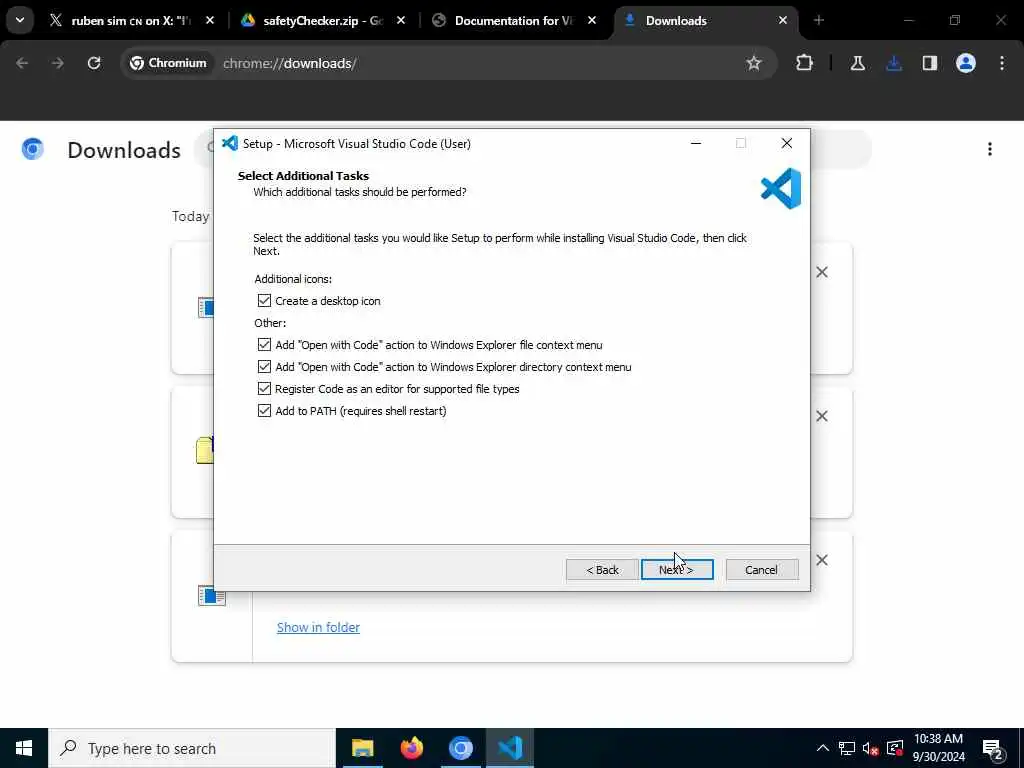Close the Downloads tab
Viewport: 1024px width, 768px height.
pyautogui.click(x=782, y=21)
